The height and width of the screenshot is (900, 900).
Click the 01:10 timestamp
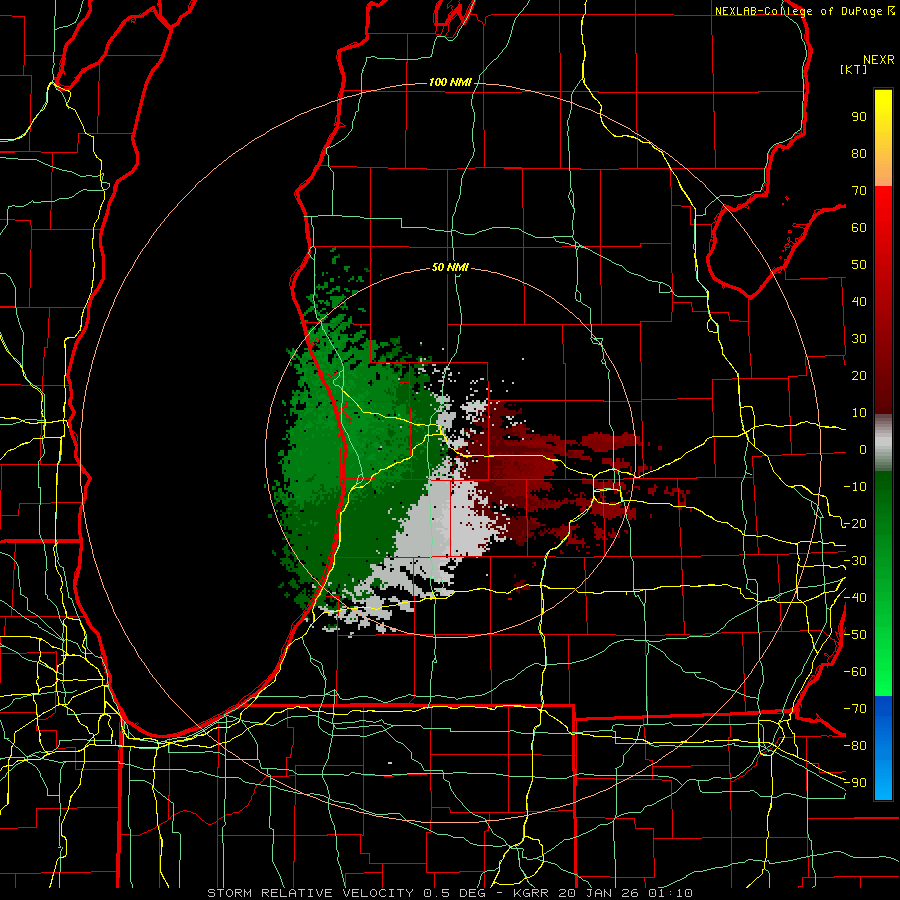(670, 893)
